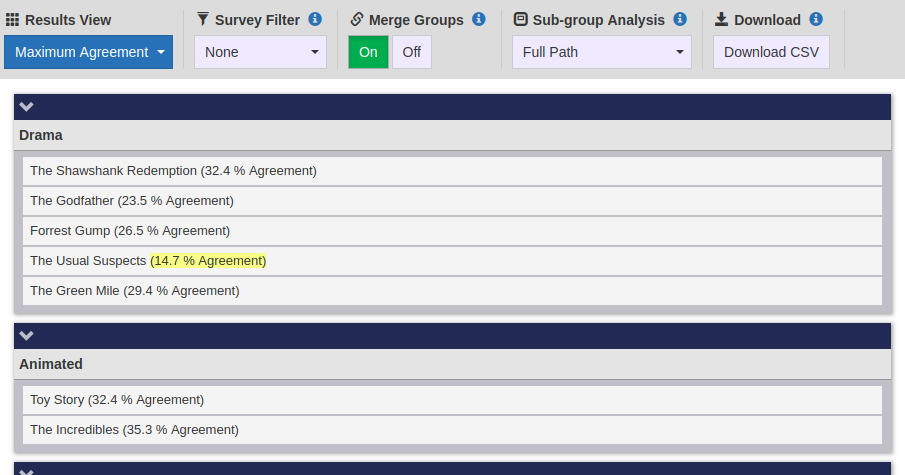The width and height of the screenshot is (905, 475).
Task: Click the Sub-group Analysis info icon
Action: click(680, 19)
